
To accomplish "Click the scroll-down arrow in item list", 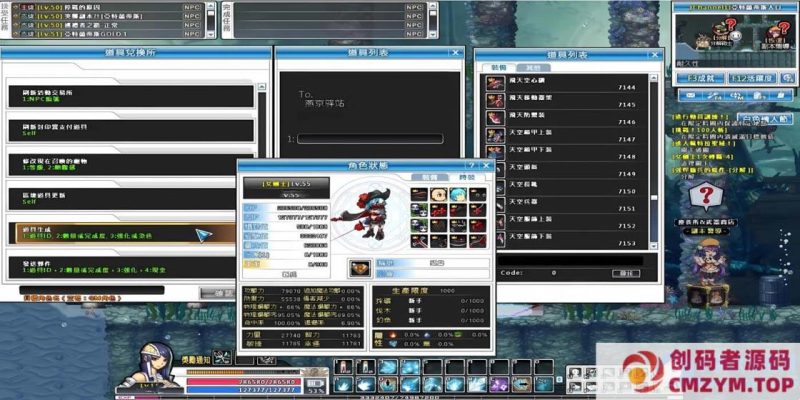I will tap(654, 245).
